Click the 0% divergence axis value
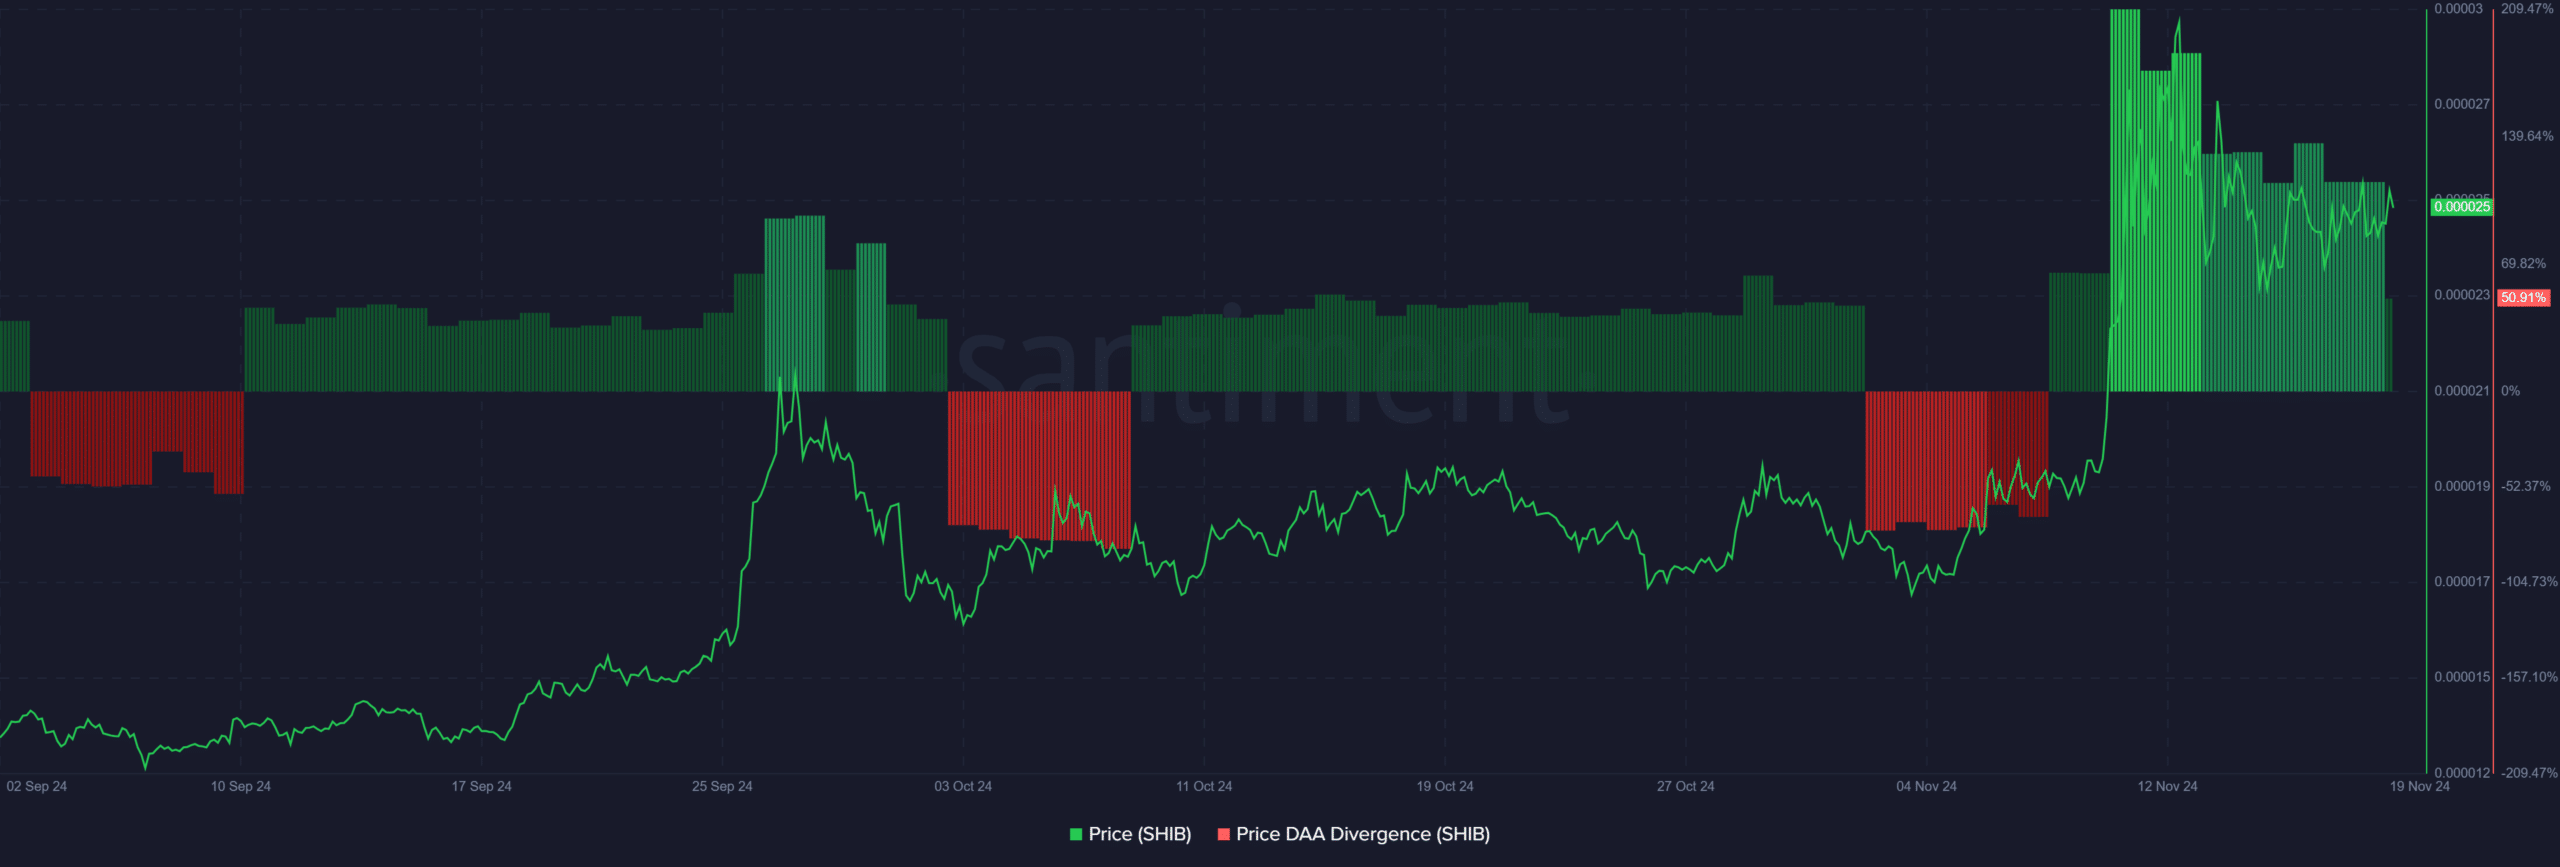This screenshot has width=2560, height=867. (x=2510, y=391)
